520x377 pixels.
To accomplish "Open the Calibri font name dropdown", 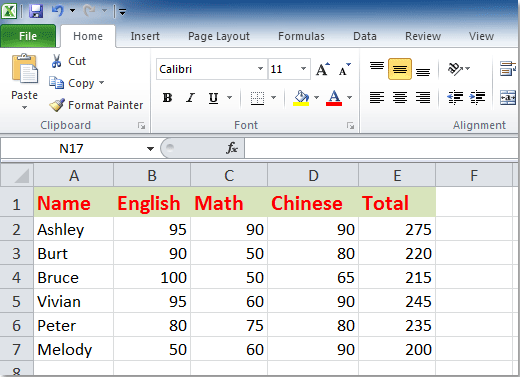I will 260,69.
